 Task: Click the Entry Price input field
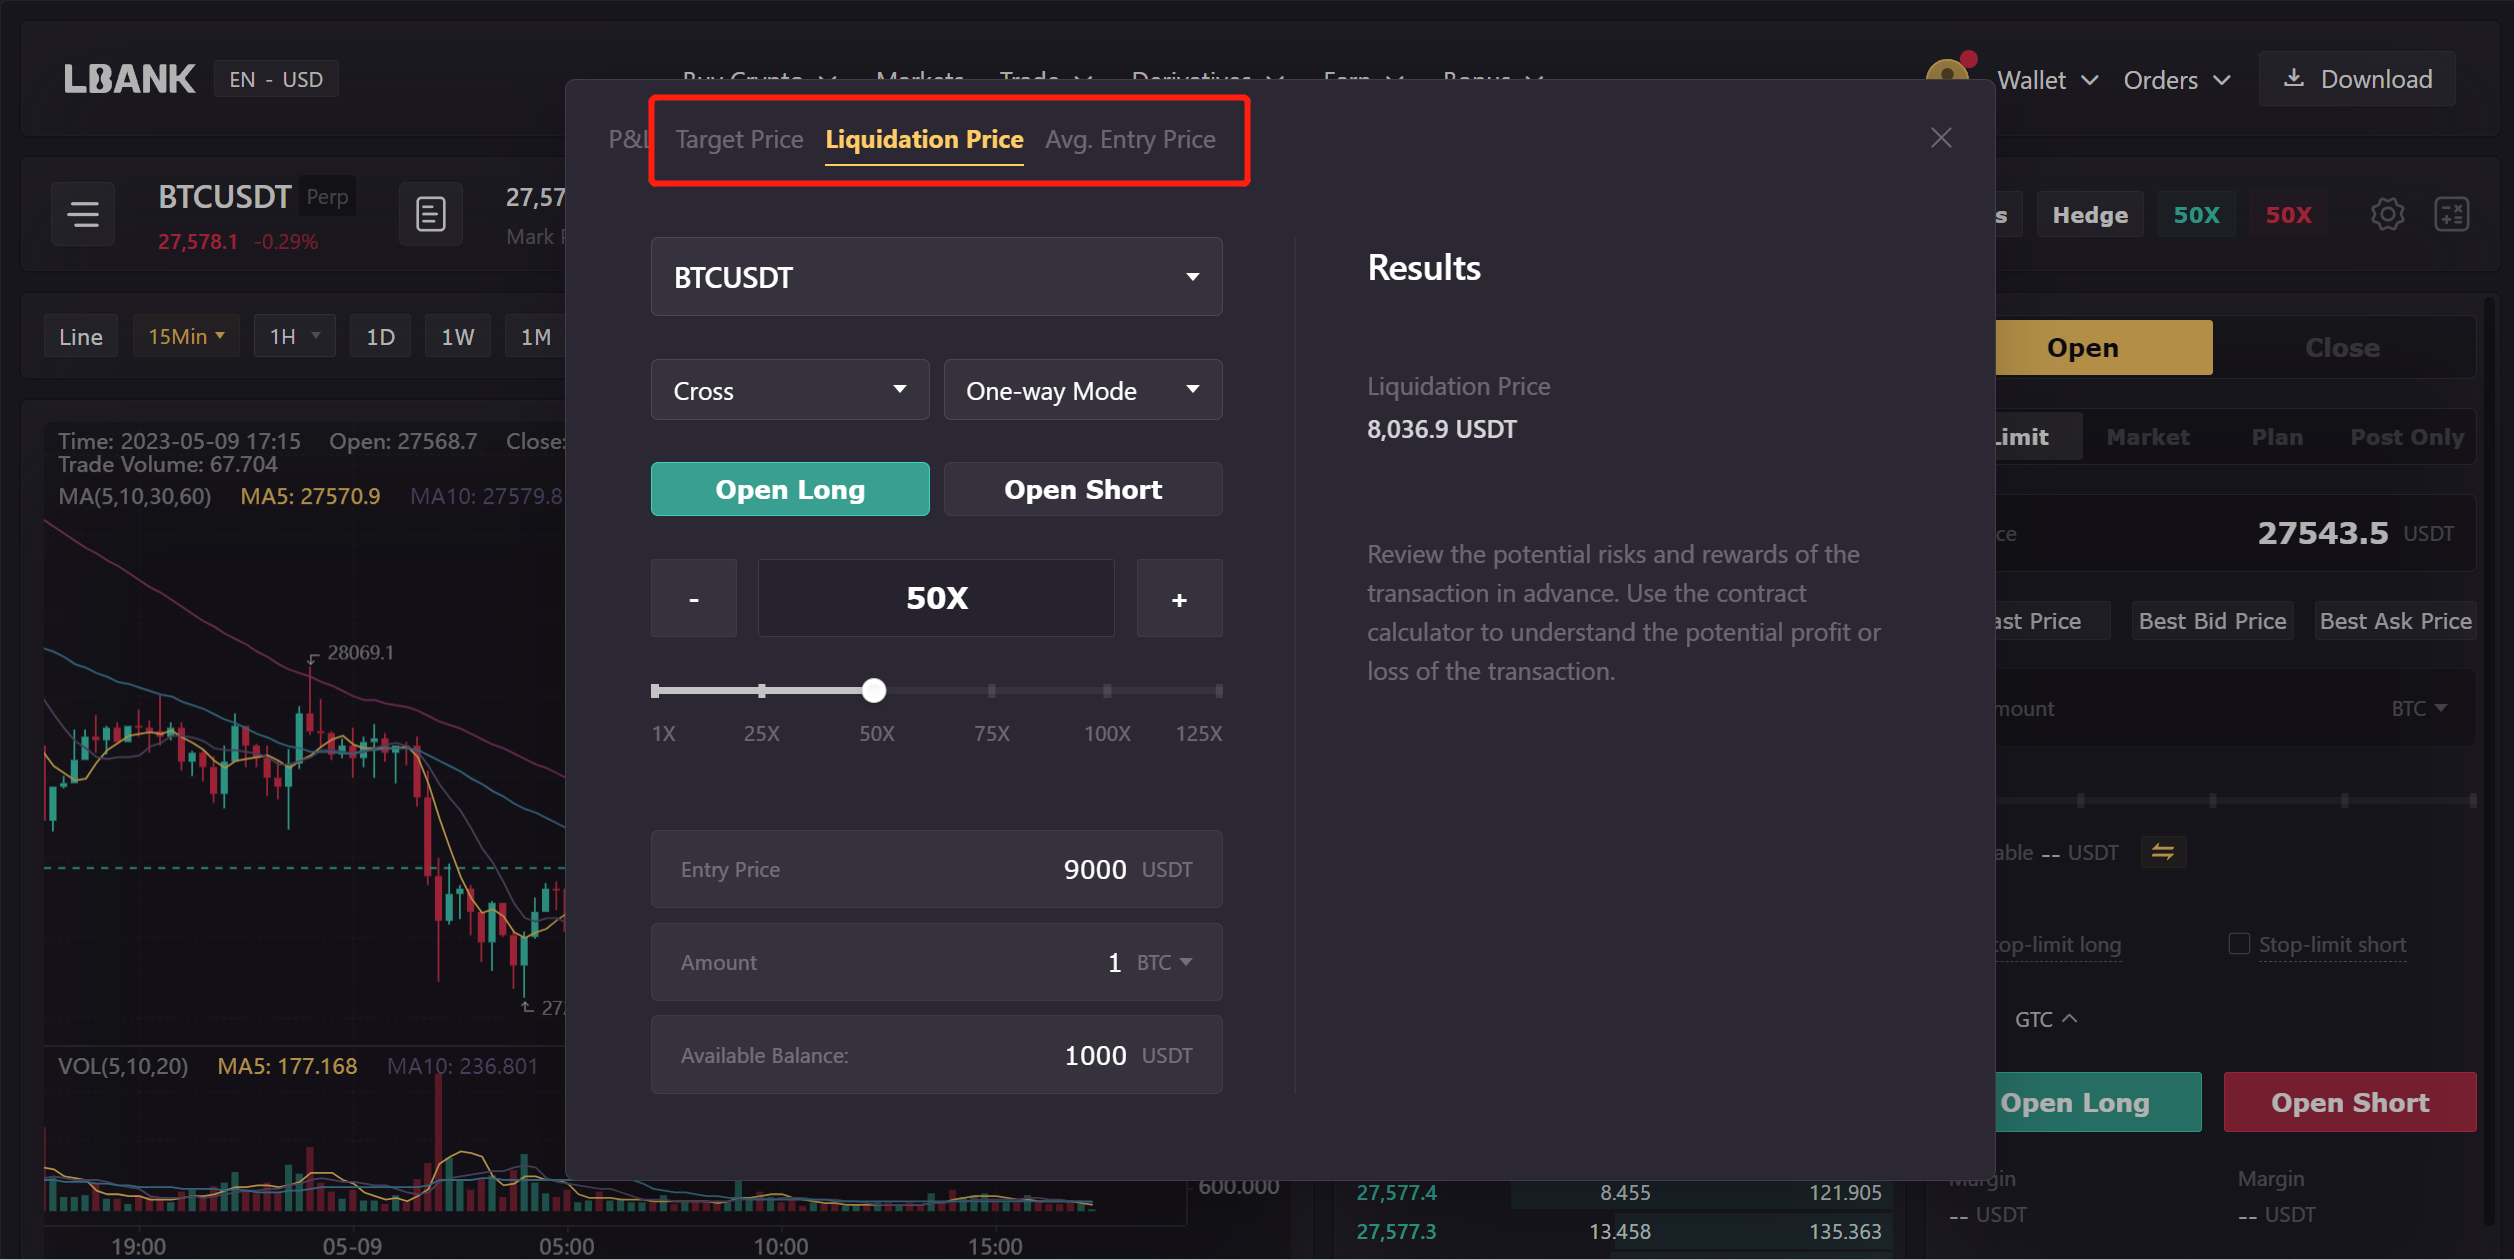click(x=936, y=869)
